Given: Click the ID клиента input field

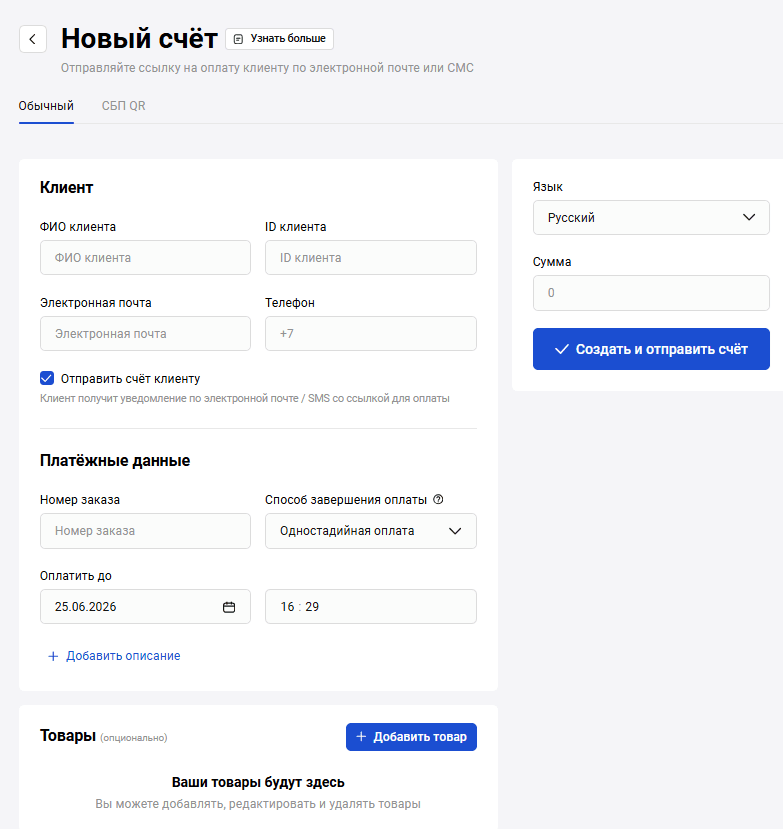Looking at the screenshot, I should (371, 257).
